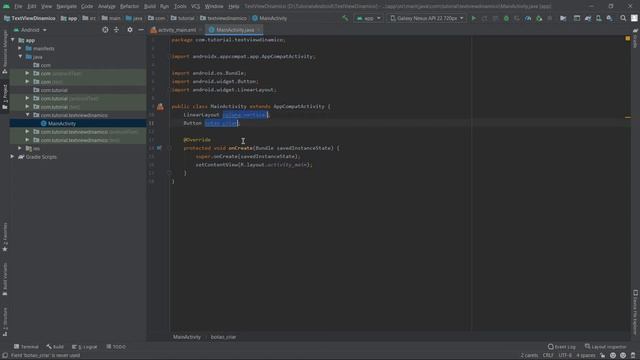Click the MainActivity breadcrumb in navigation bar

coord(269,18)
